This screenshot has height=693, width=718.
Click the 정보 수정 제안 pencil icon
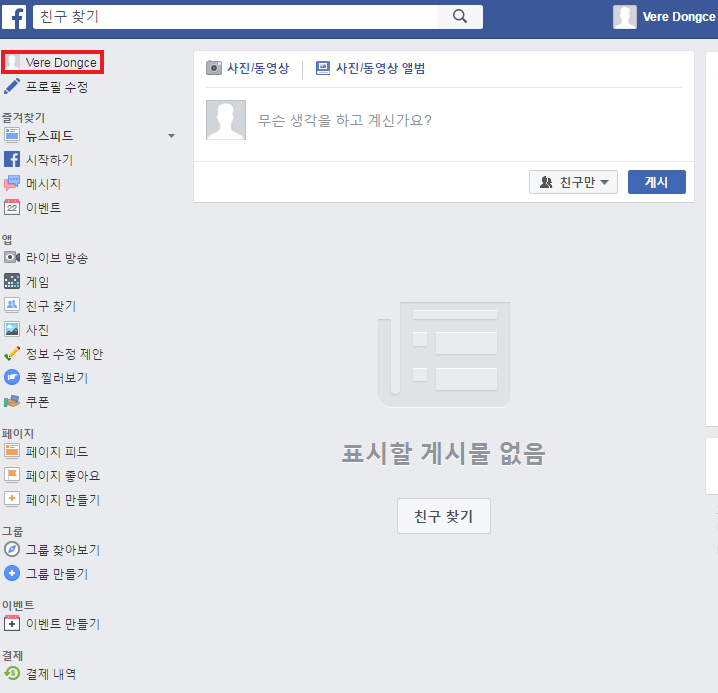12,353
